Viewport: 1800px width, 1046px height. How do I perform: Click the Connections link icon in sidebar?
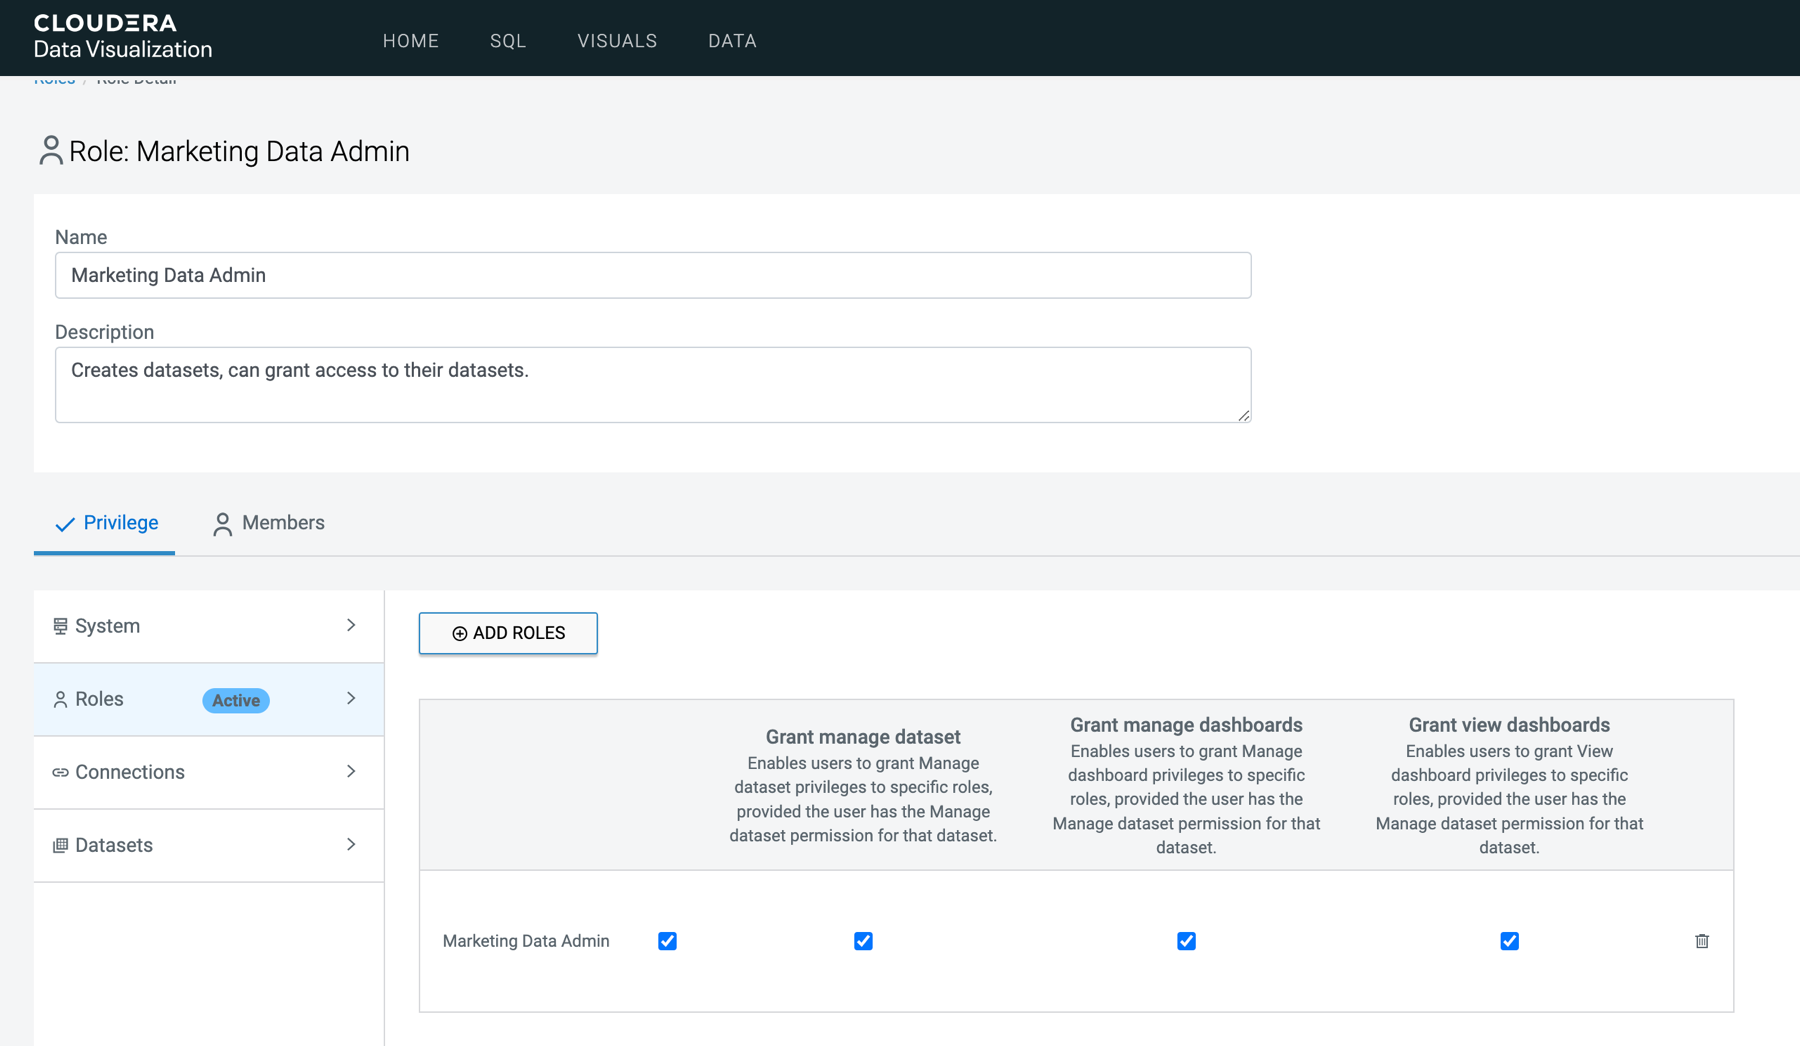click(60, 772)
